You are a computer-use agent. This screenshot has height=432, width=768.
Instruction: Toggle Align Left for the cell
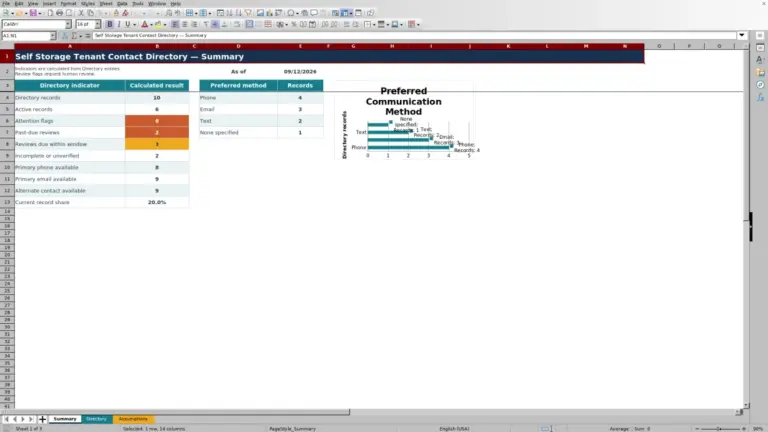175,24
